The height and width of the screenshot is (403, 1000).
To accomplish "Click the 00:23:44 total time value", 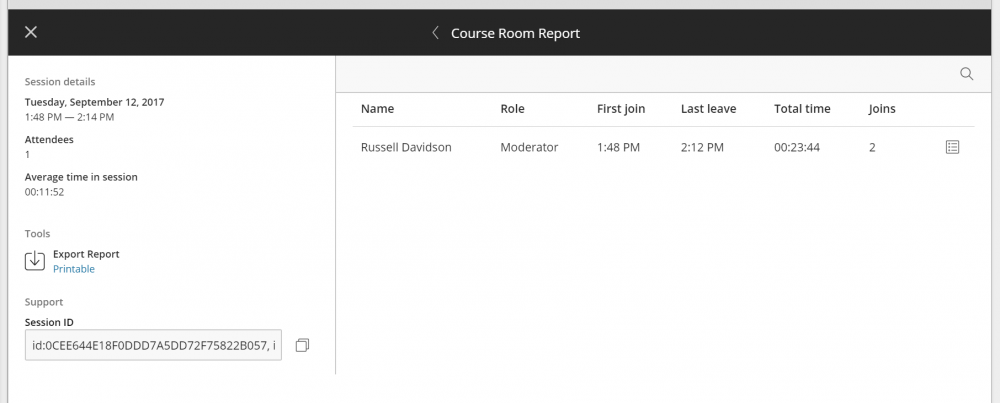I will [797, 147].
